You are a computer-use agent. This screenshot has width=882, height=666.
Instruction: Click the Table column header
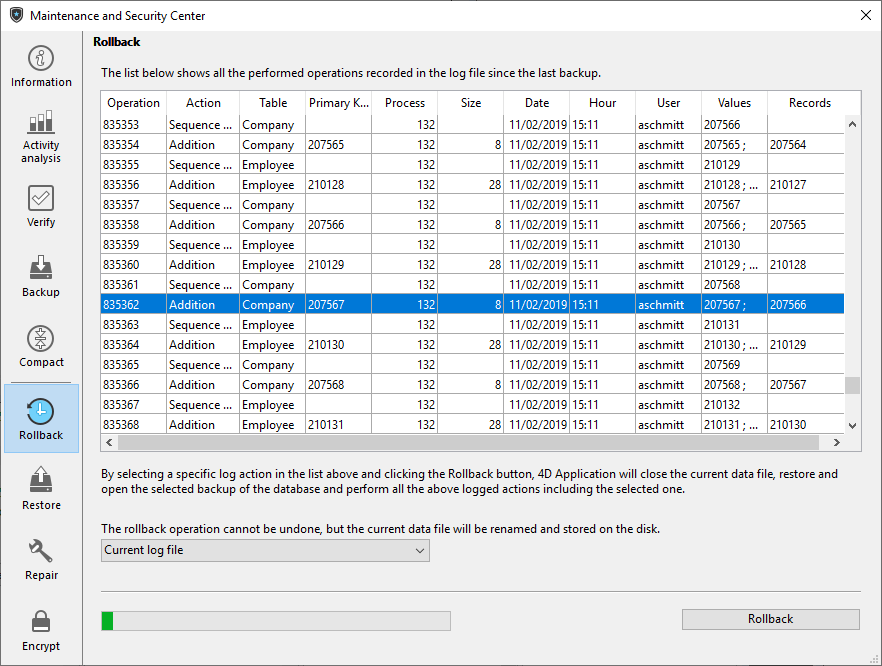272,103
